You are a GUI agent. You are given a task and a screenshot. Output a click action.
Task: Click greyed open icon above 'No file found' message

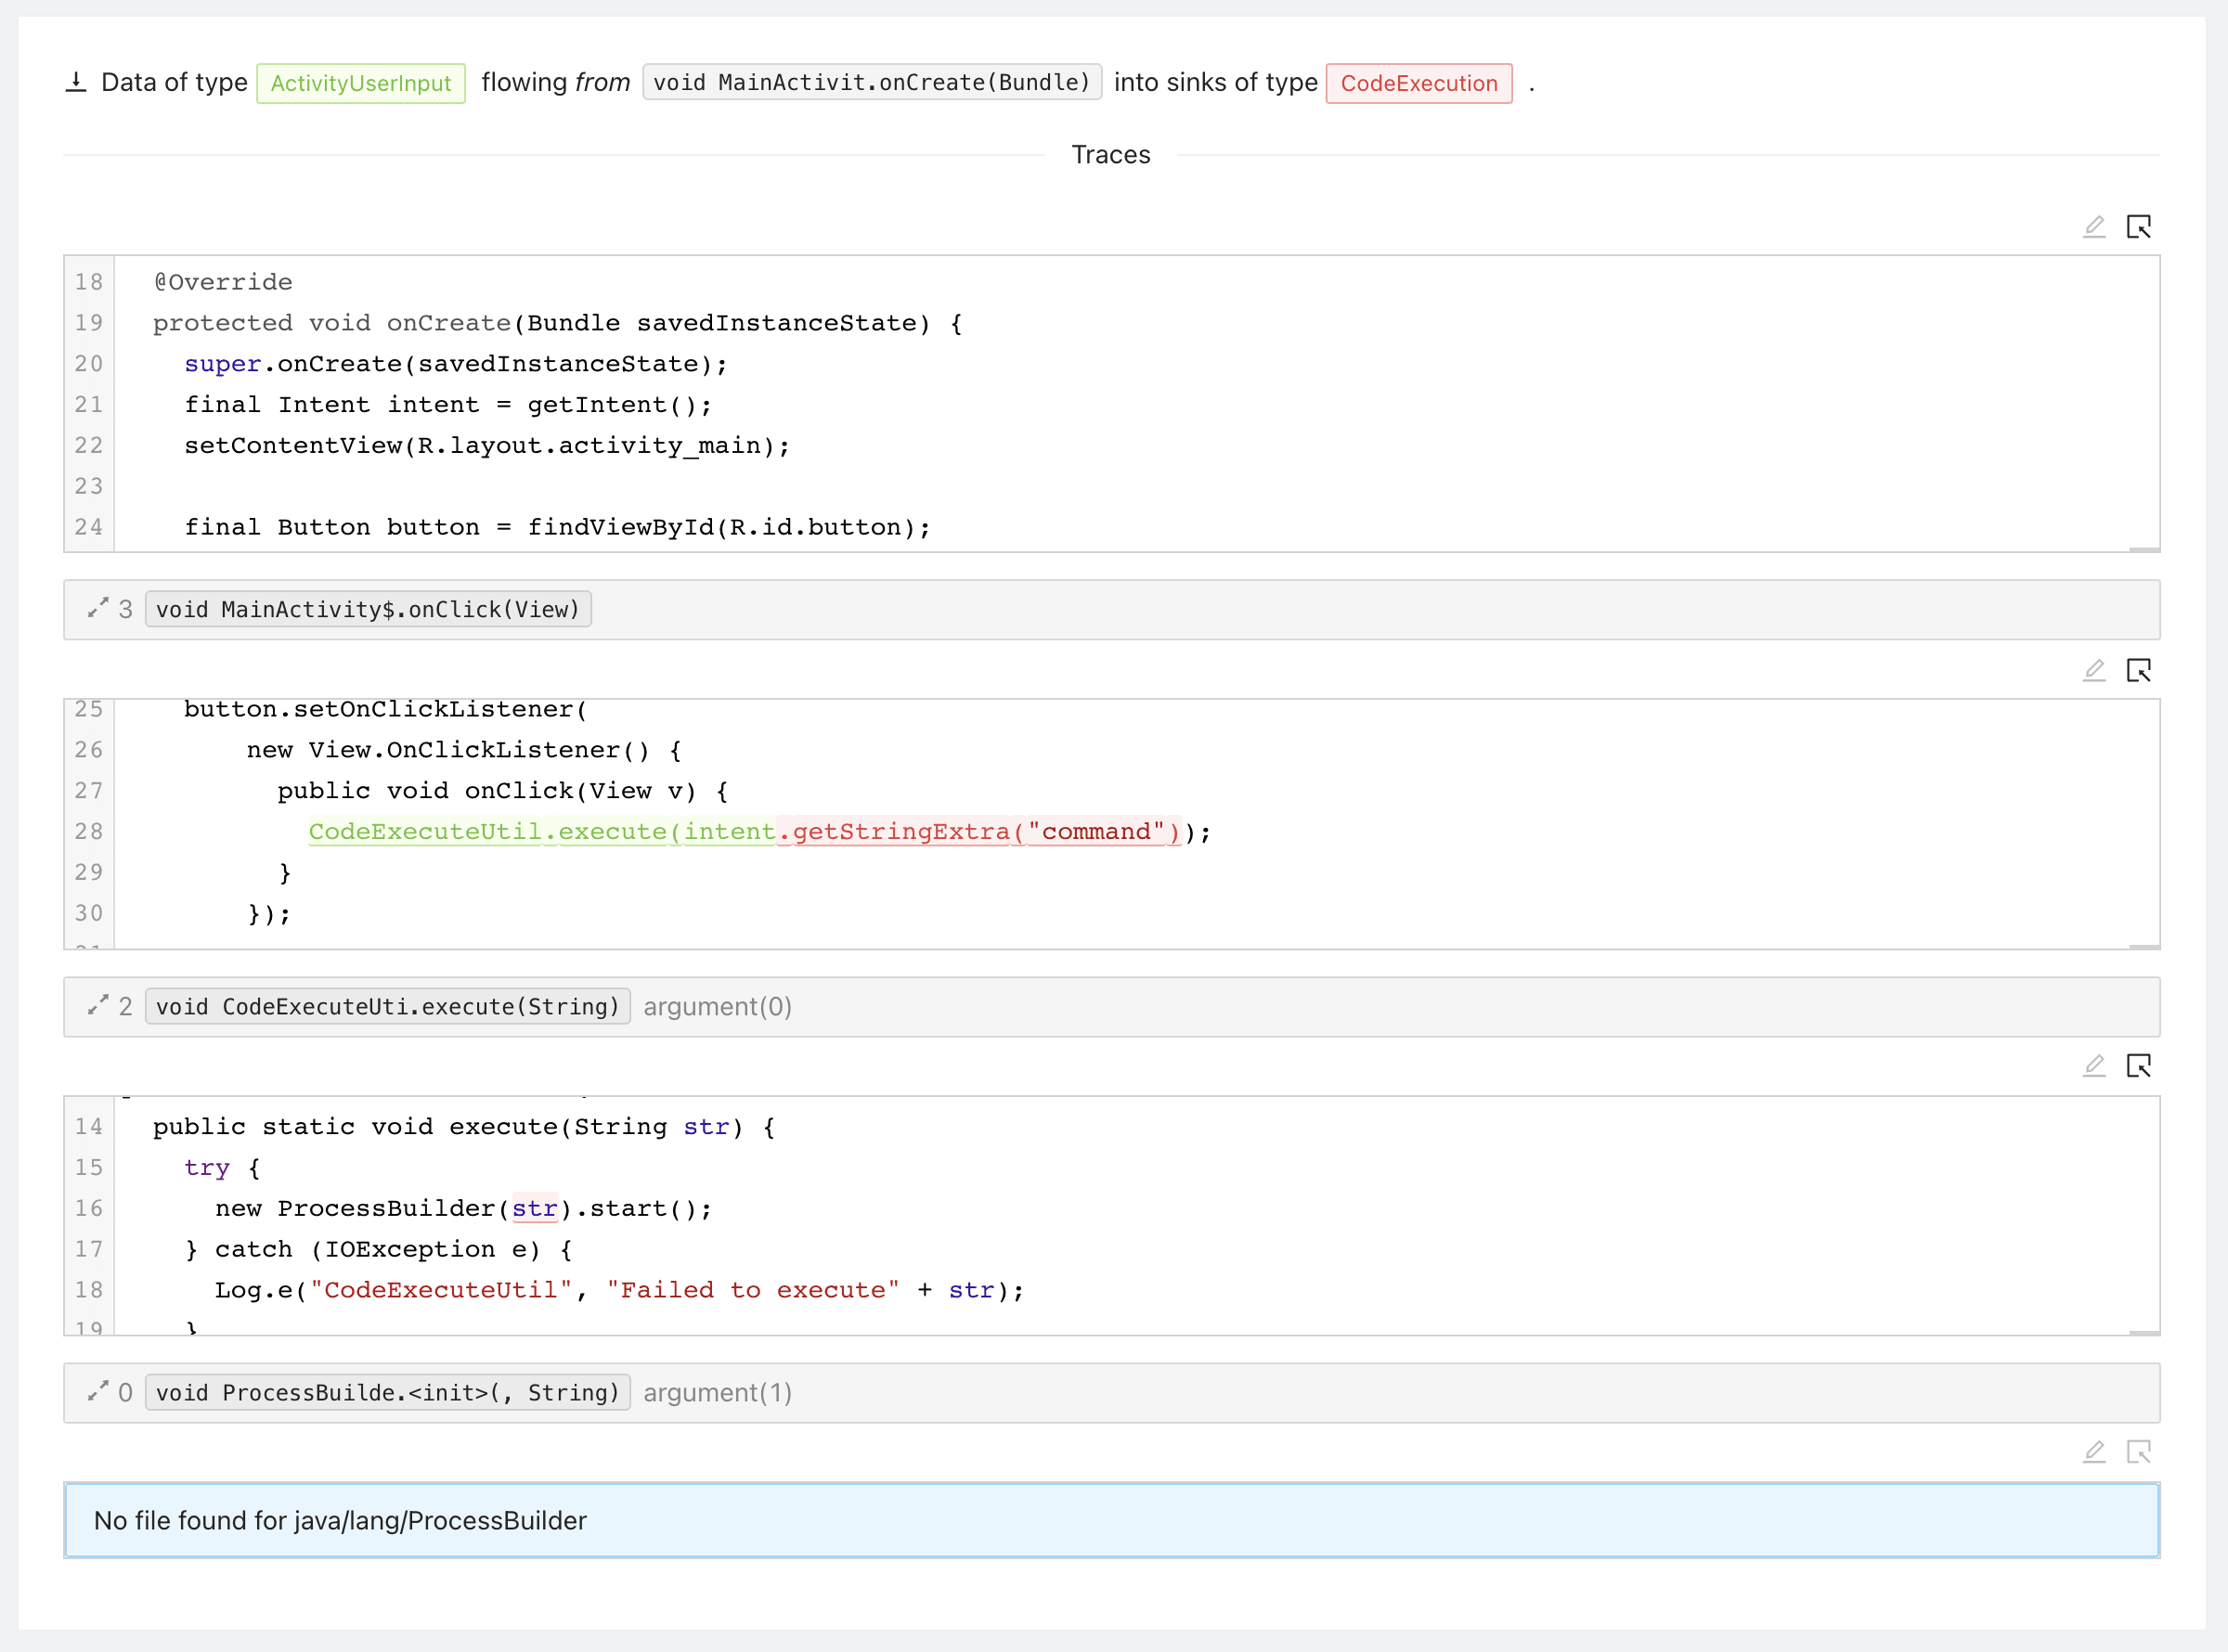(x=2138, y=1452)
